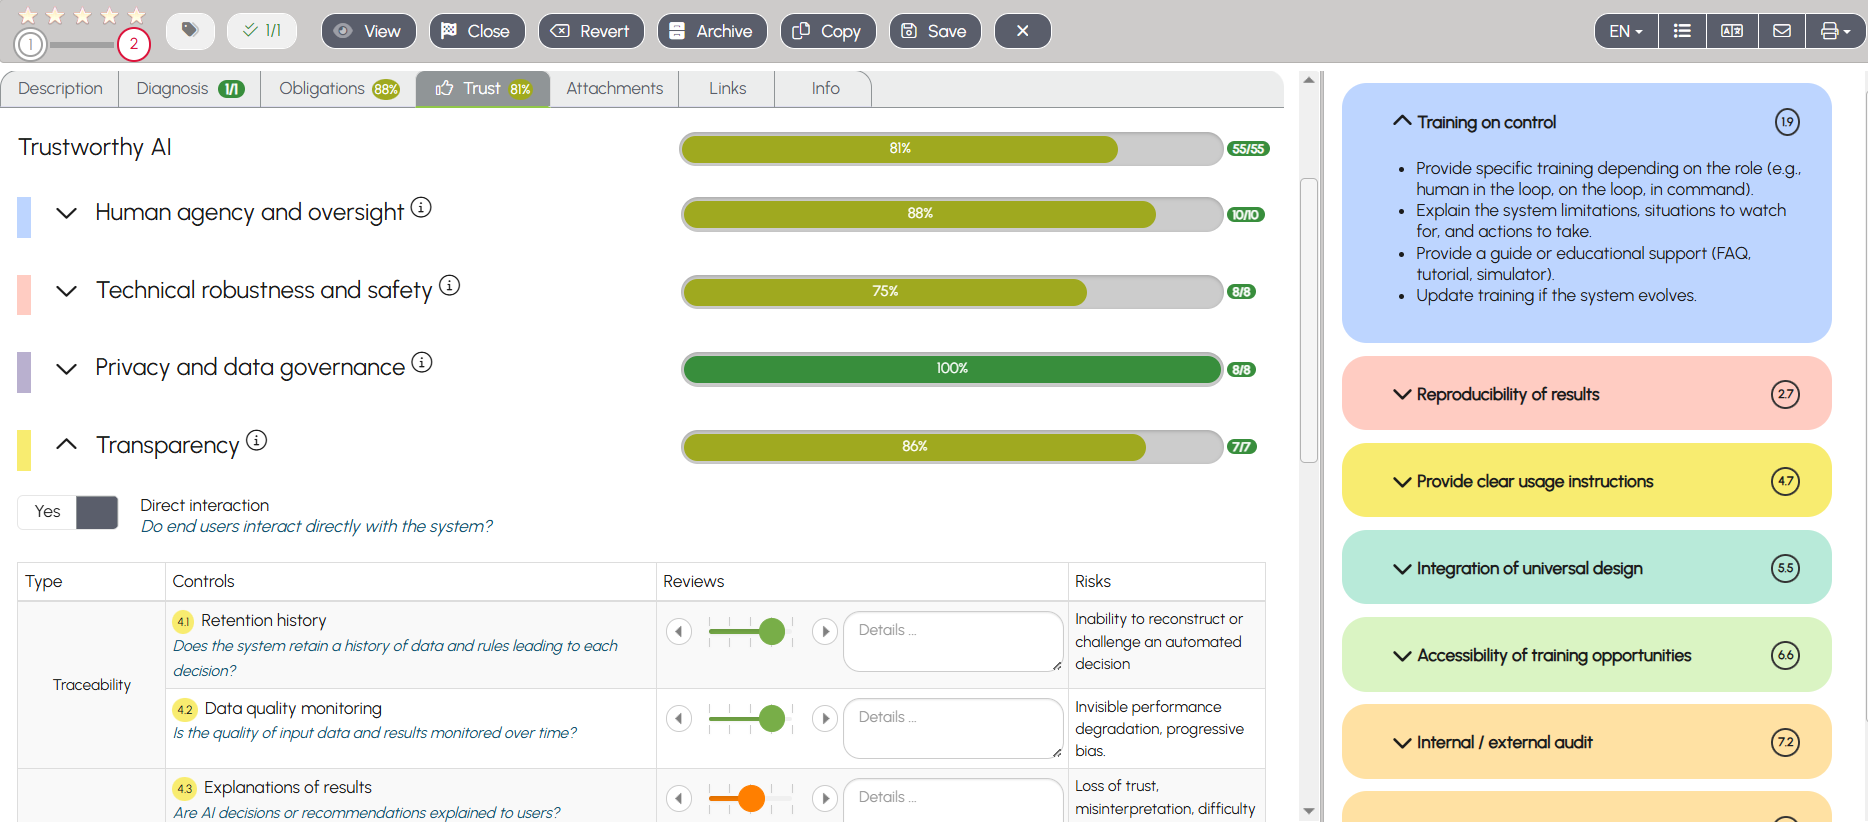Screen dimensions: 1868x834
Task: Collapse the Transparency section
Action: point(67,444)
